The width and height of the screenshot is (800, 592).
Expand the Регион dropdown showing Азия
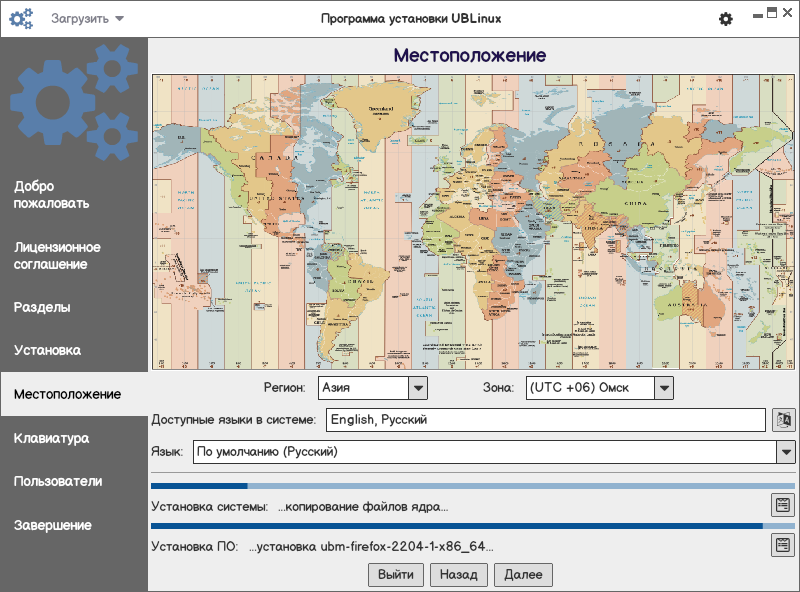418,387
